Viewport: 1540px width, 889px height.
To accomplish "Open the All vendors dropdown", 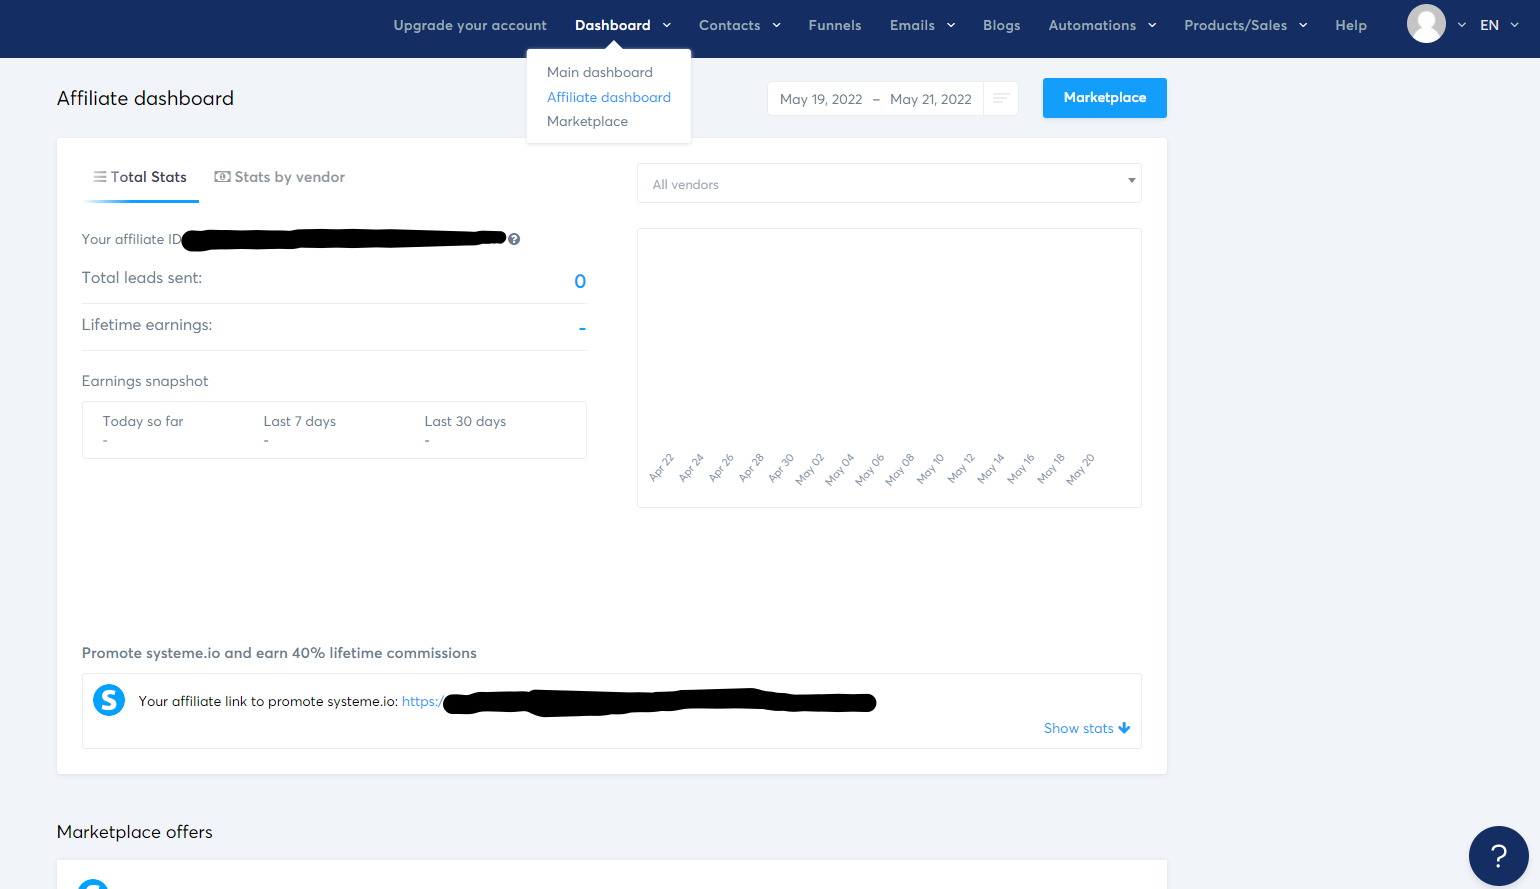I will 889,183.
